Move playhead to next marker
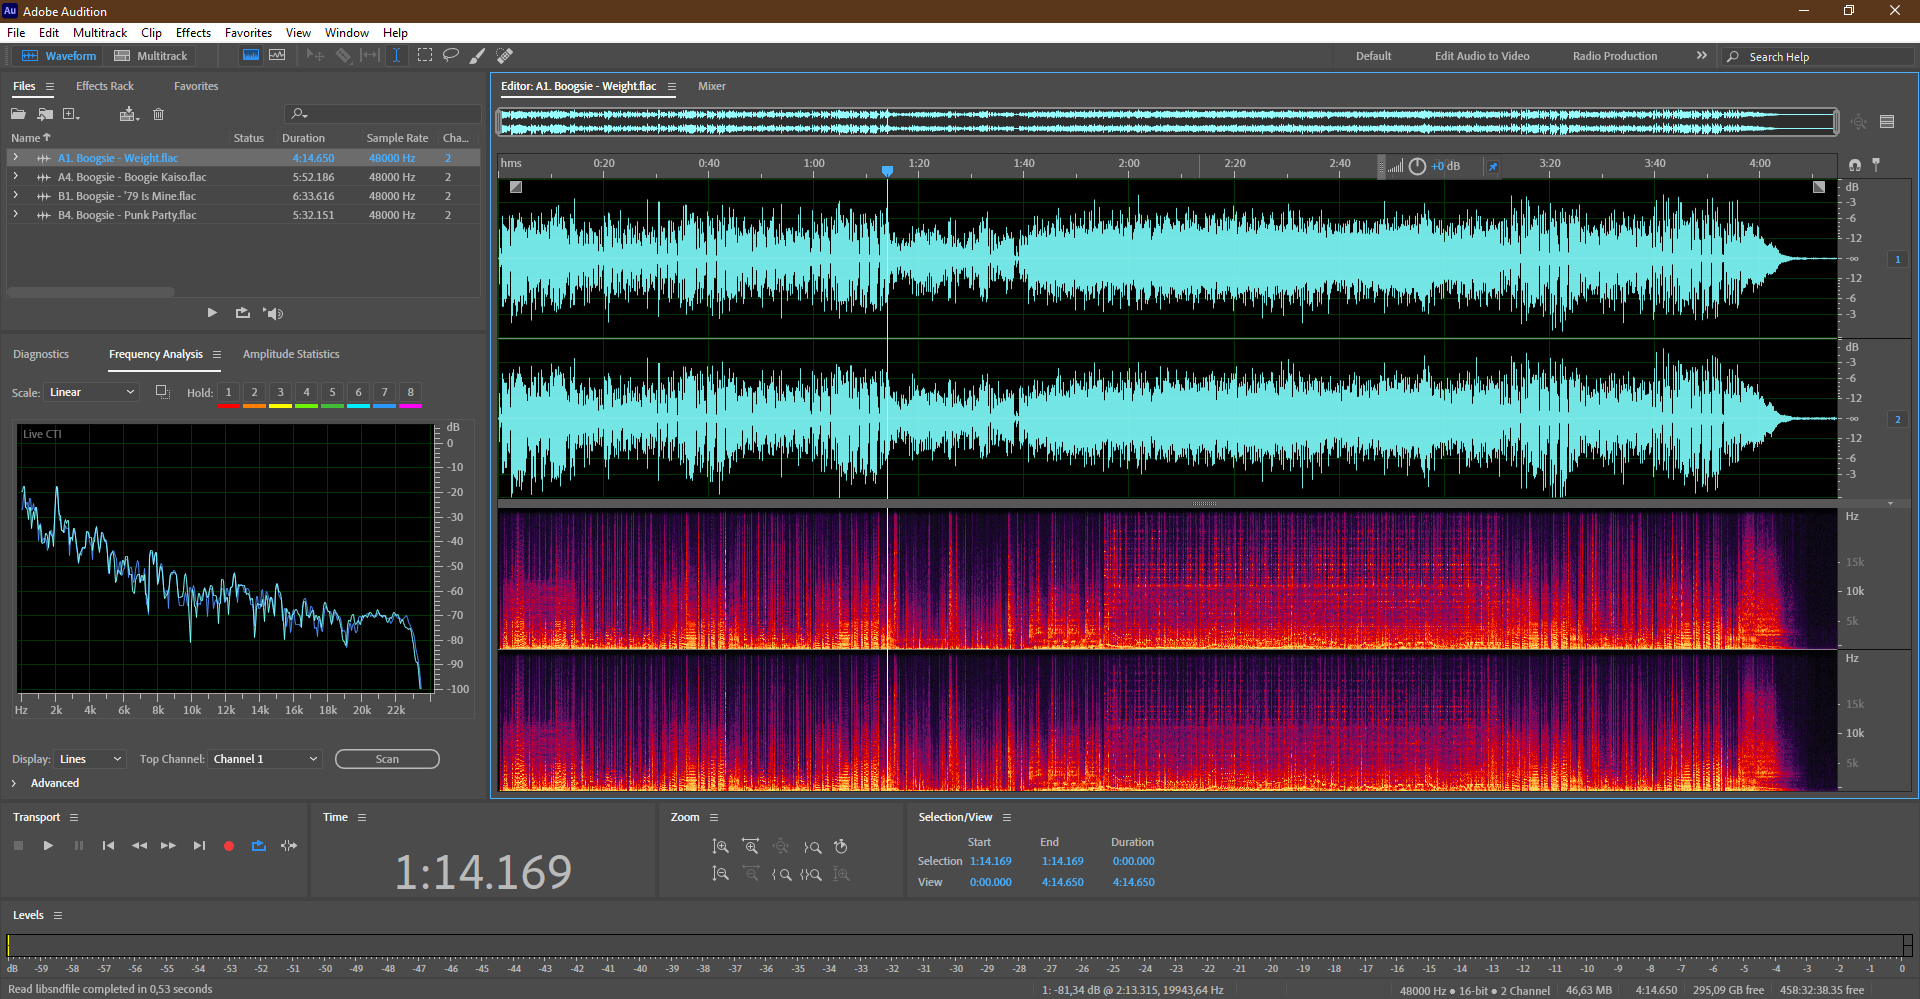 click(199, 846)
